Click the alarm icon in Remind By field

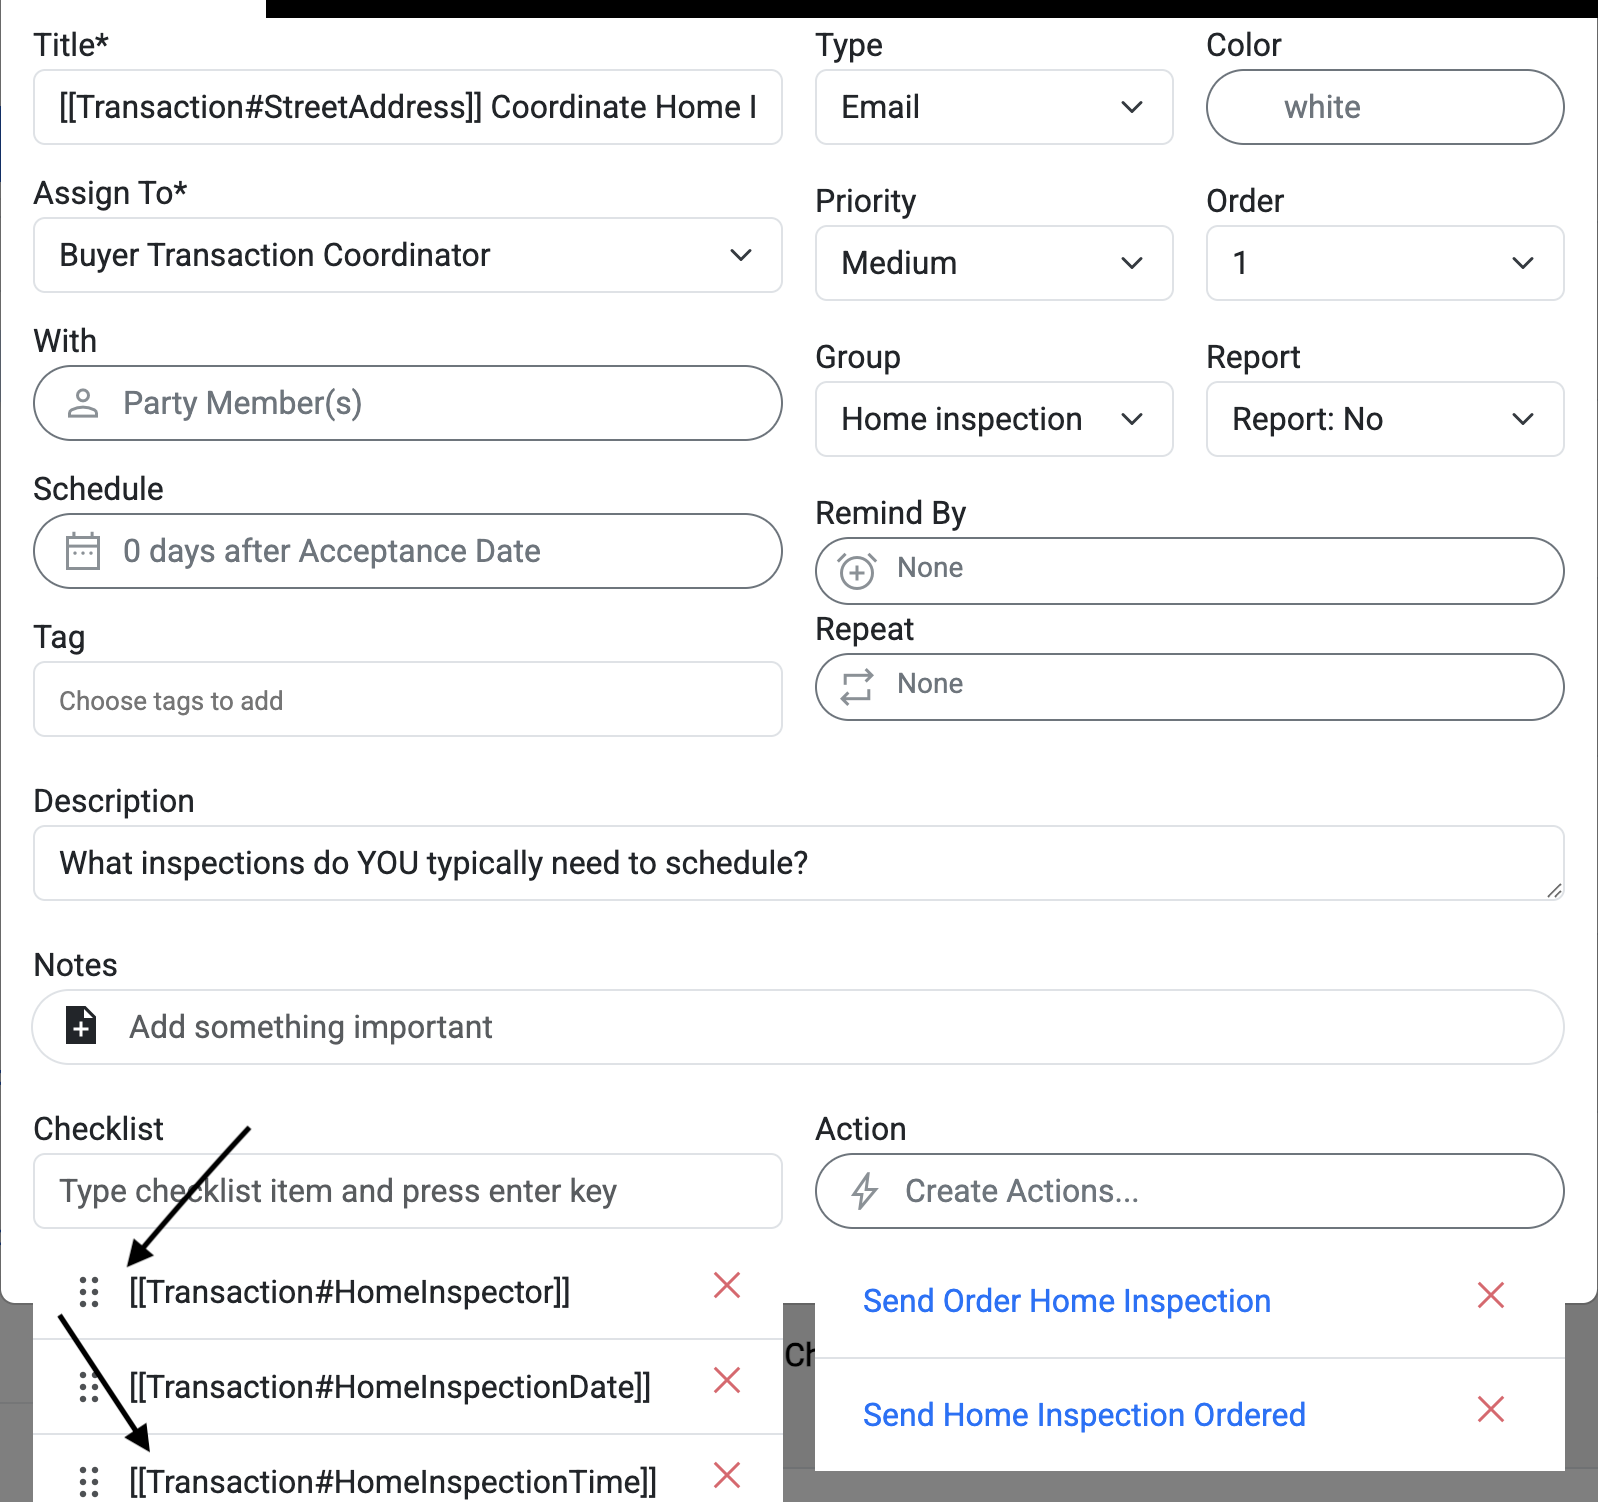[857, 570]
